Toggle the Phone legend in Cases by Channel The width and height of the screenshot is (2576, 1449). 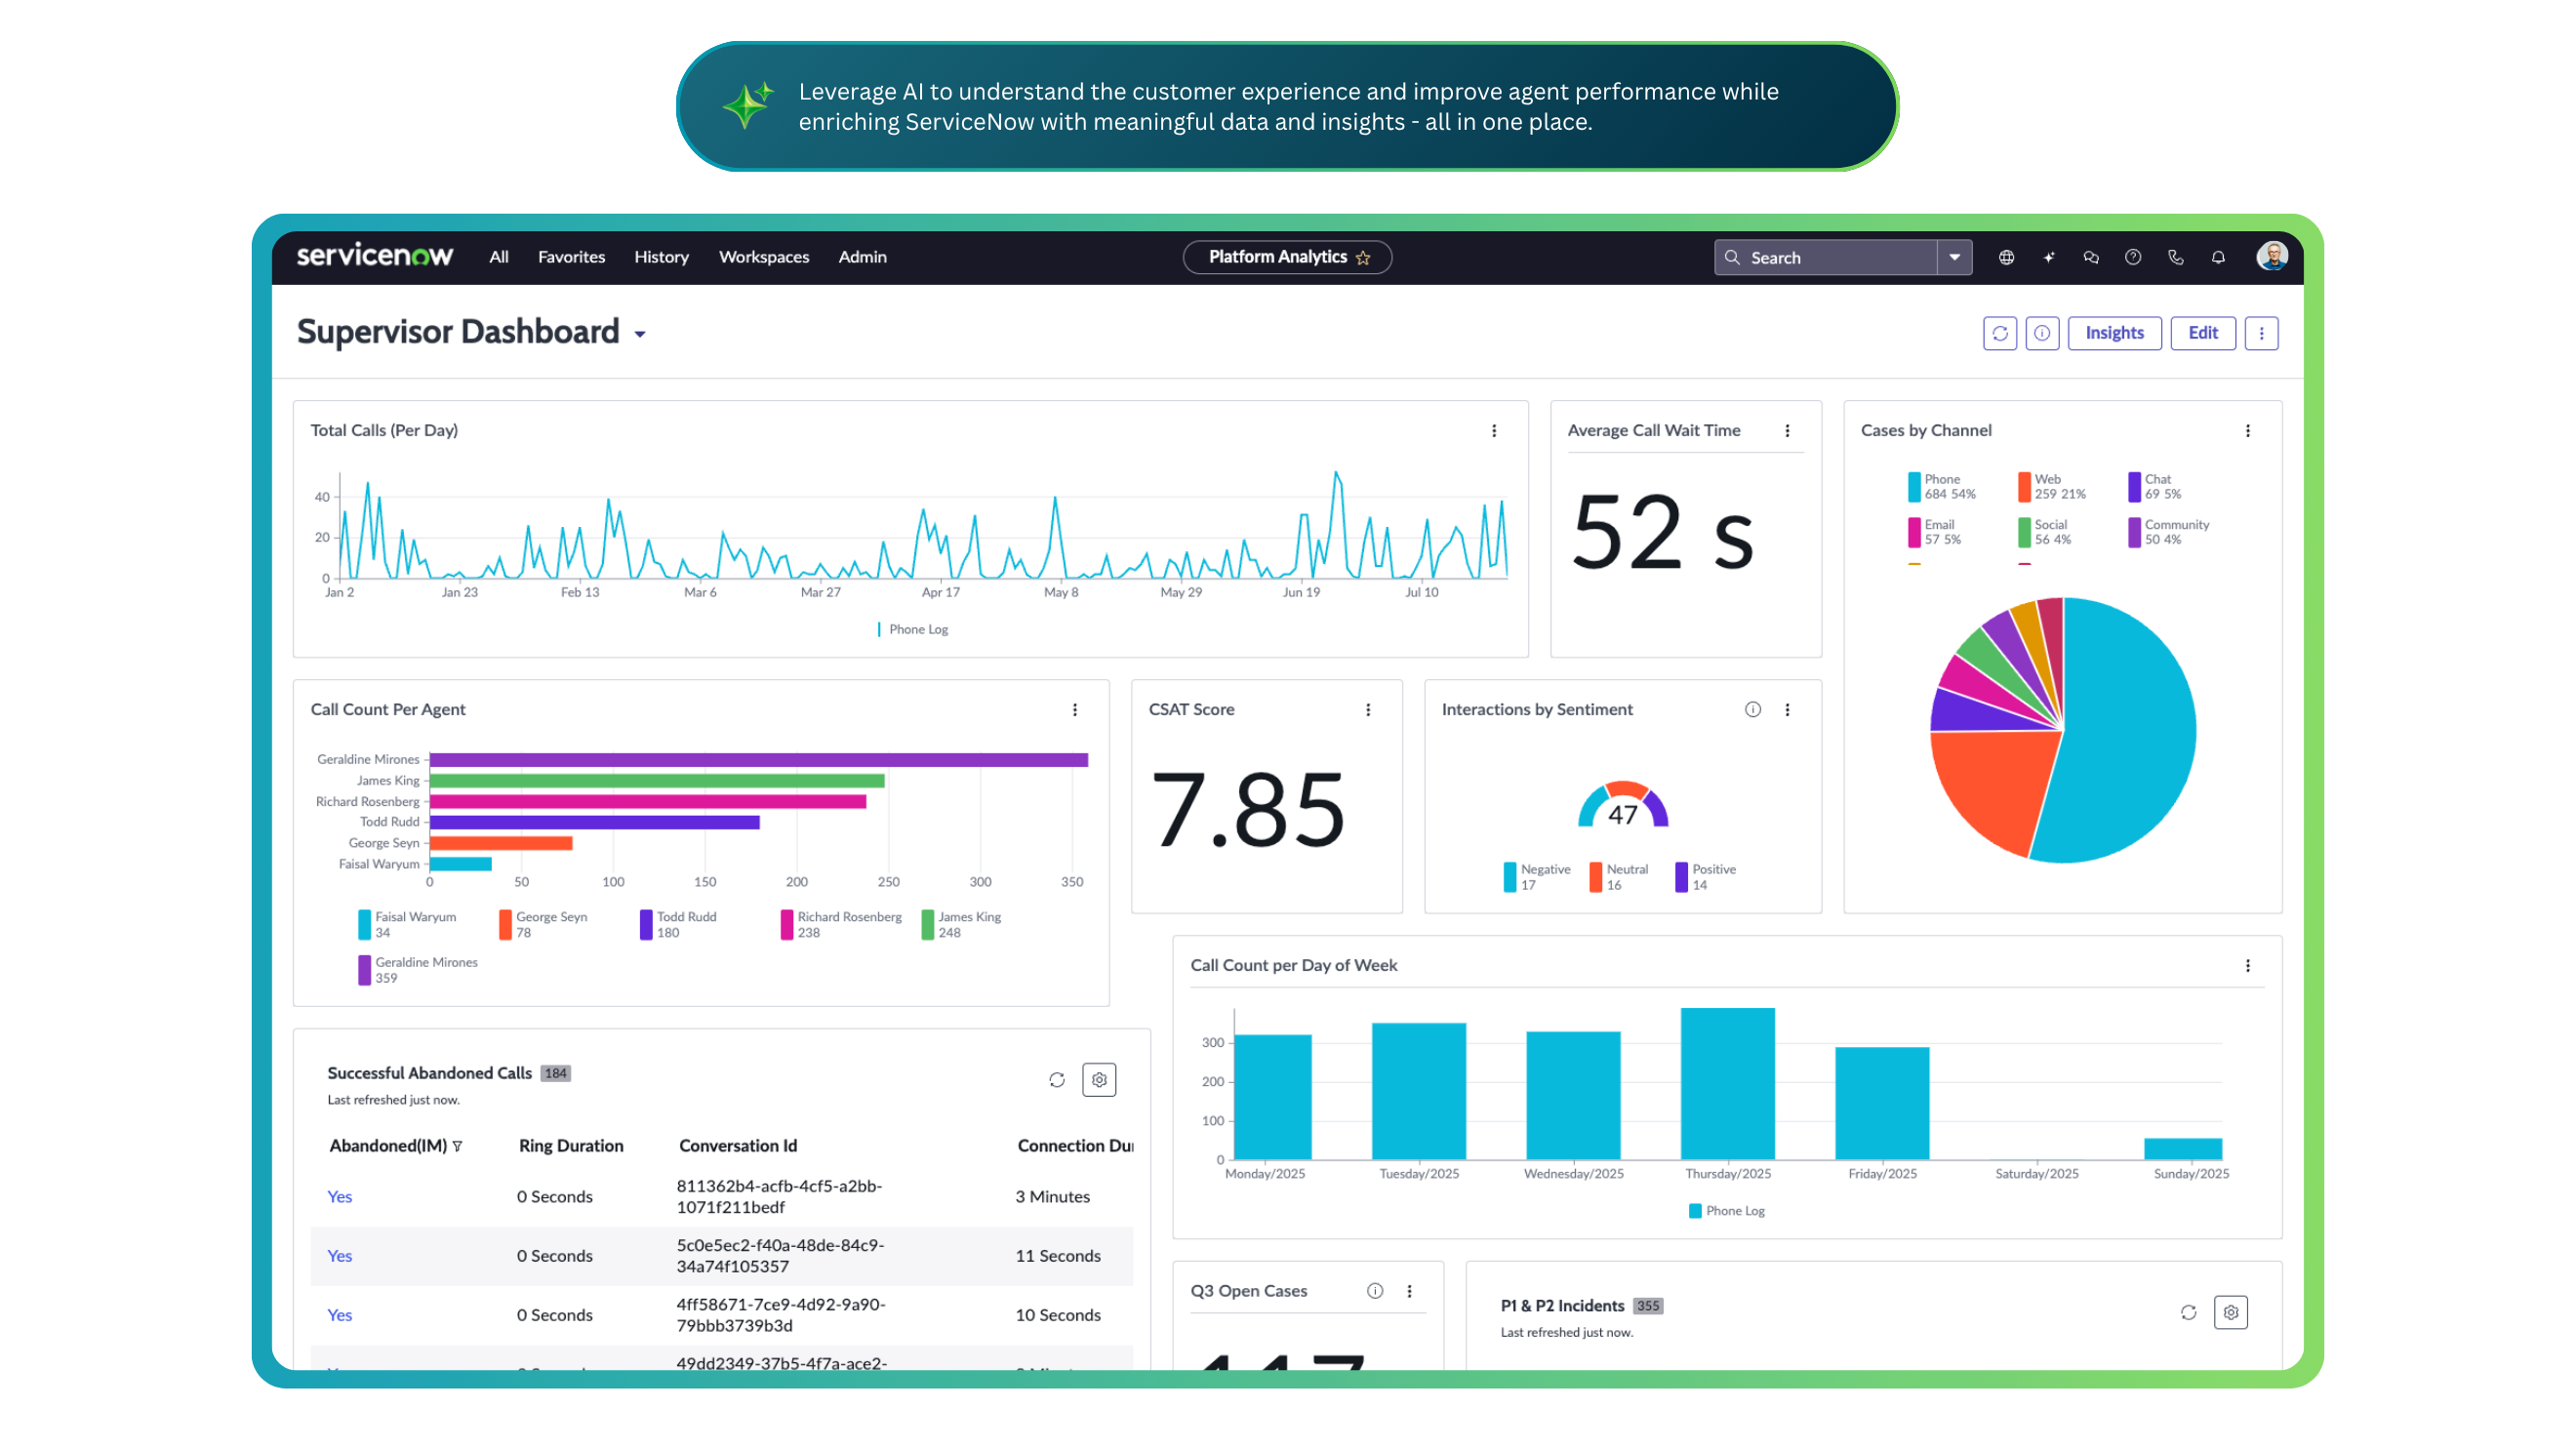(x=1914, y=486)
